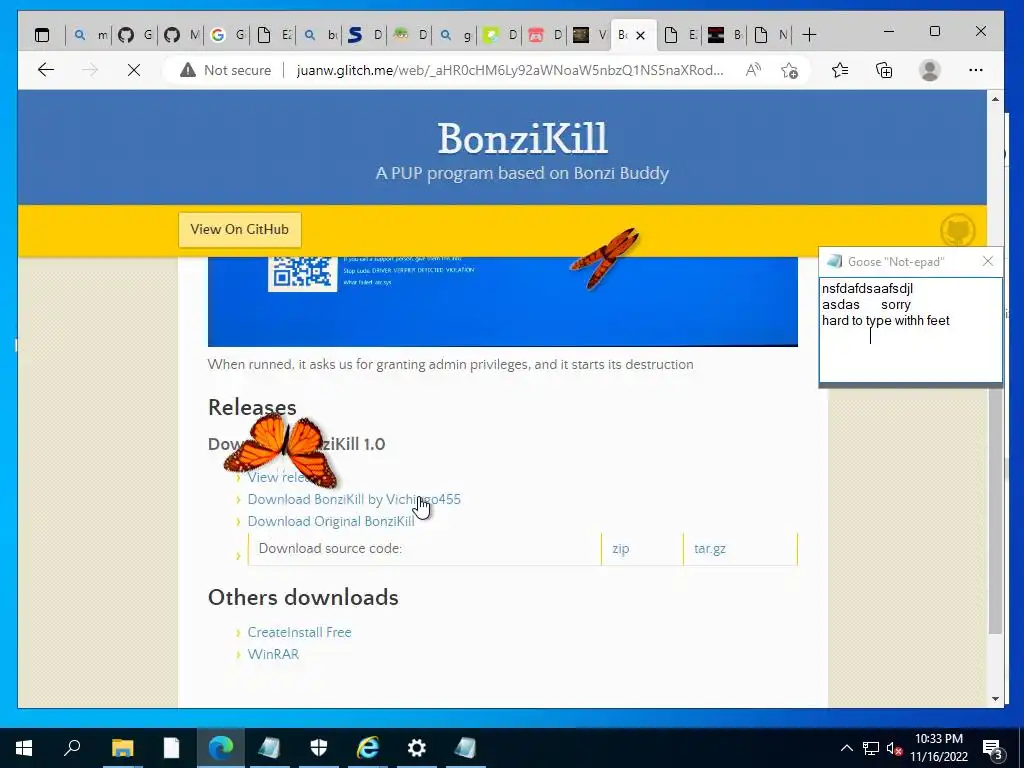Open File Explorer from the taskbar

[x=122, y=748]
